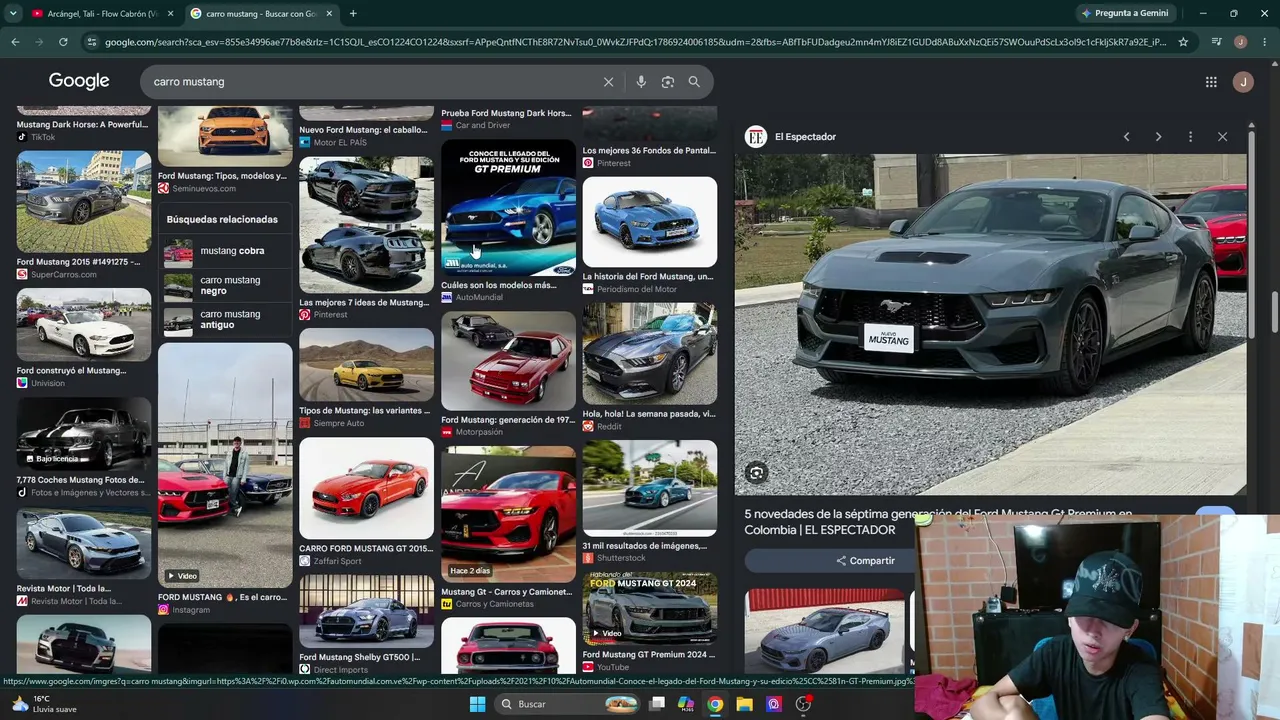Open the related blue Mustang image in preview
This screenshot has width=1280, height=720.
pos(825,630)
